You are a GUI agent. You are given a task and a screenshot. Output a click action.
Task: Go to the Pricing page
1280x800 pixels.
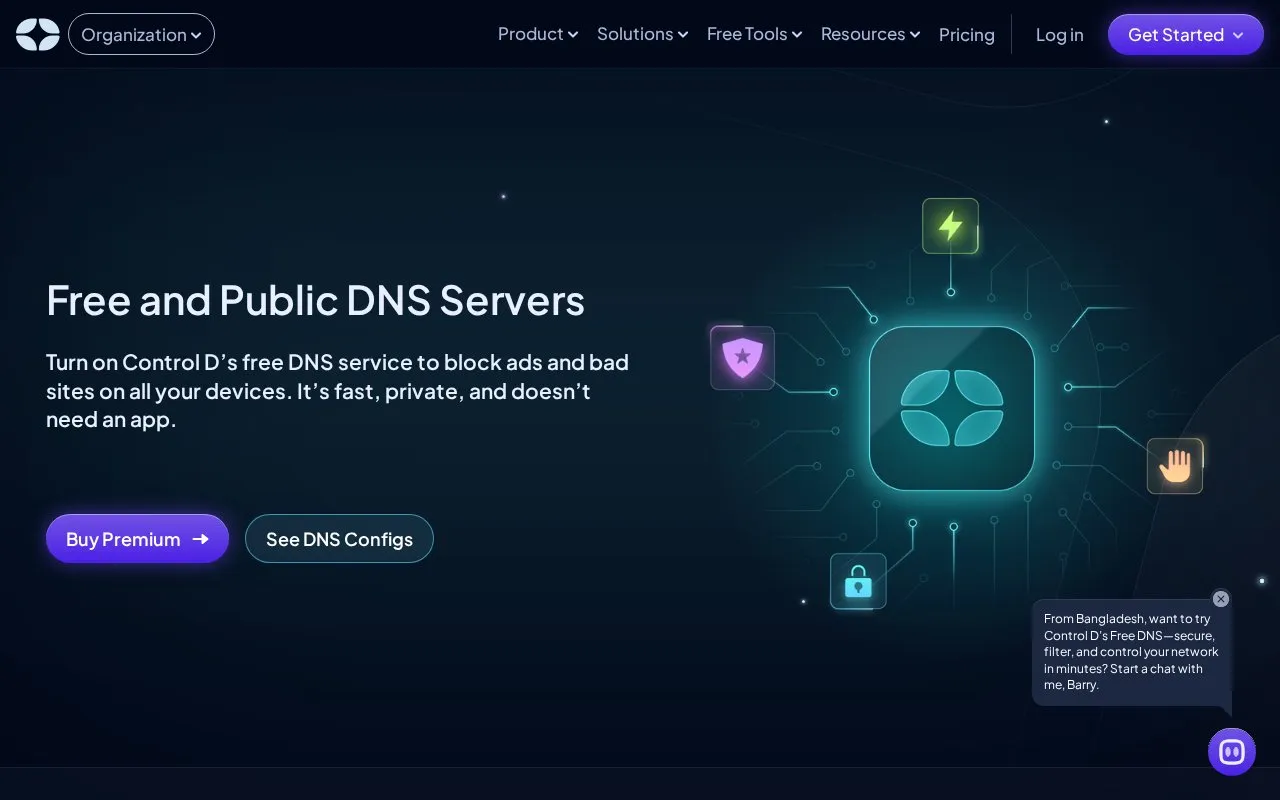point(967,35)
